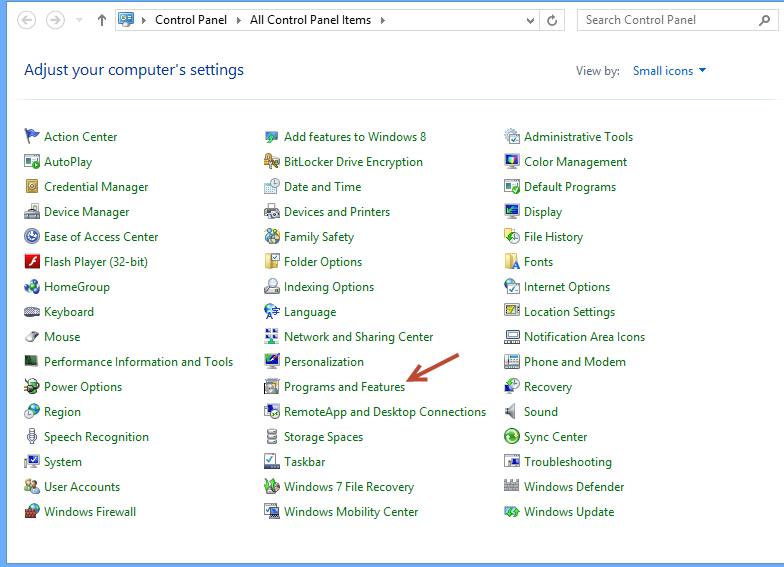Open the Programs and Features icon
The width and height of the screenshot is (784, 567).
[272, 386]
